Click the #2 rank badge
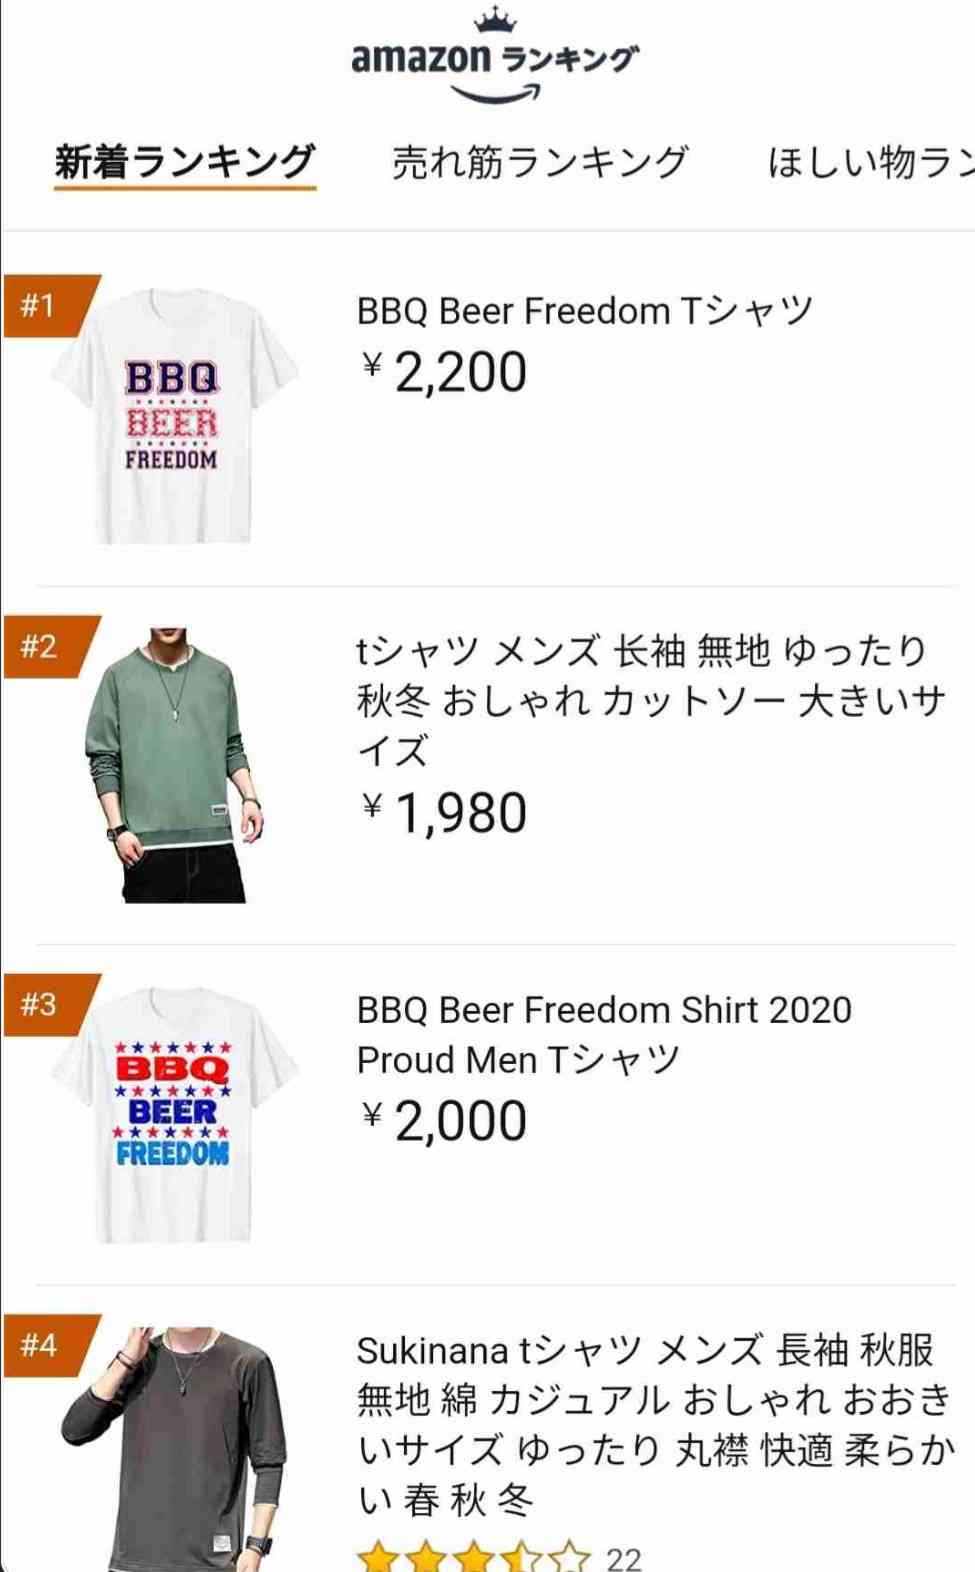Screen dimensions: 975x1572 point(45,646)
